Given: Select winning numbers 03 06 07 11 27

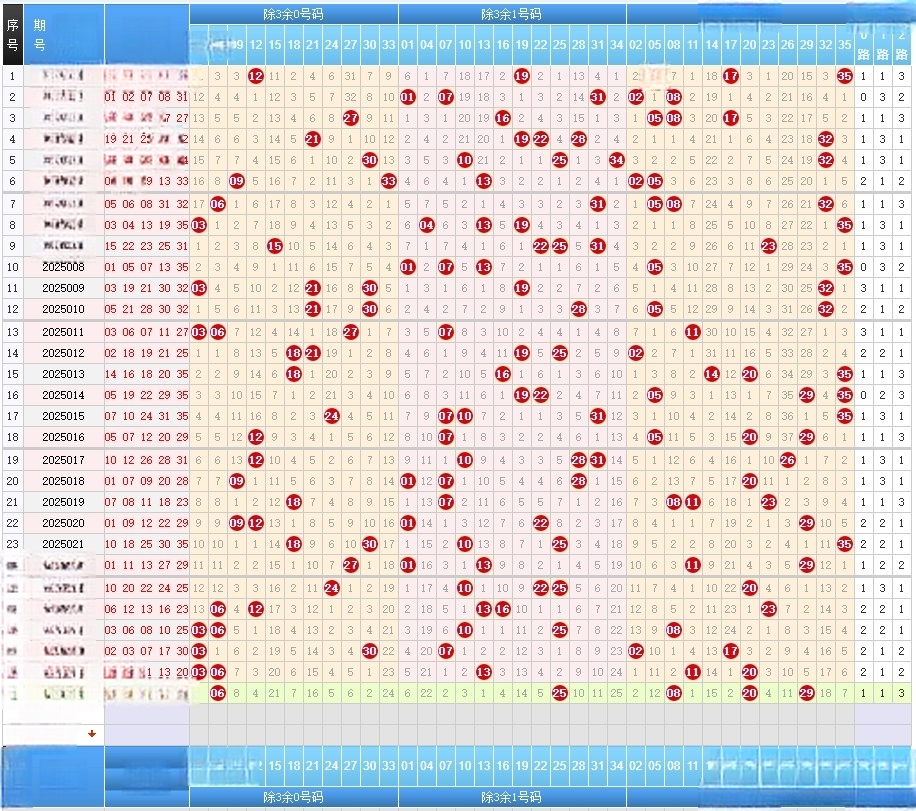Looking at the screenshot, I should (147, 332).
